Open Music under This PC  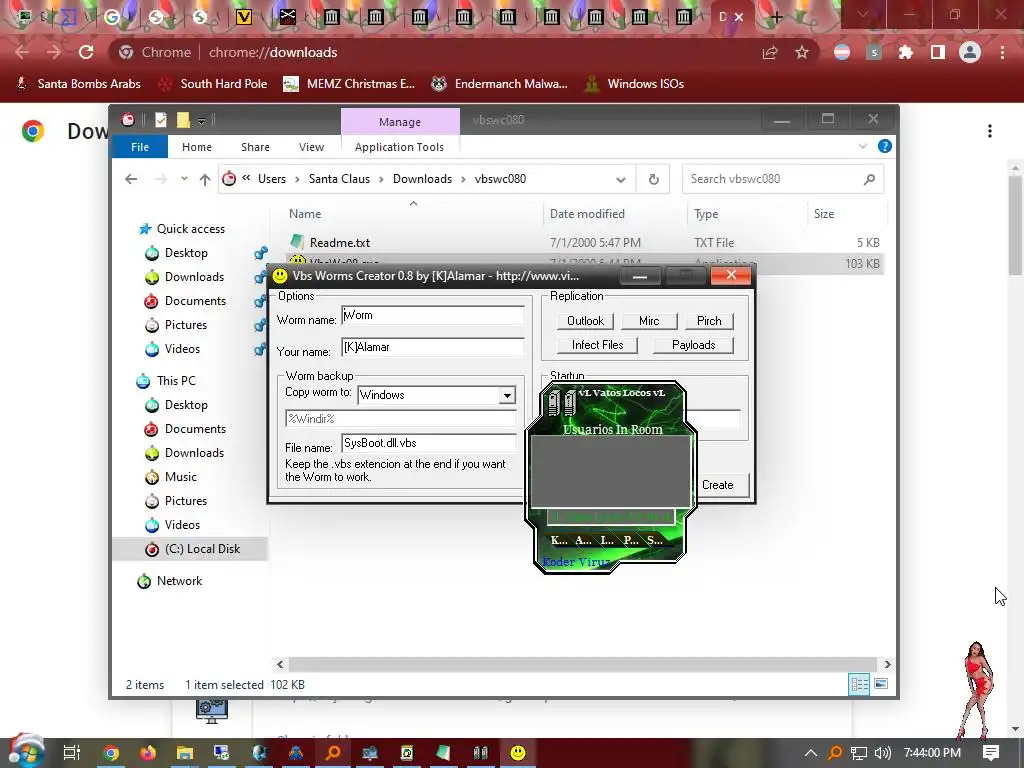pos(180,477)
